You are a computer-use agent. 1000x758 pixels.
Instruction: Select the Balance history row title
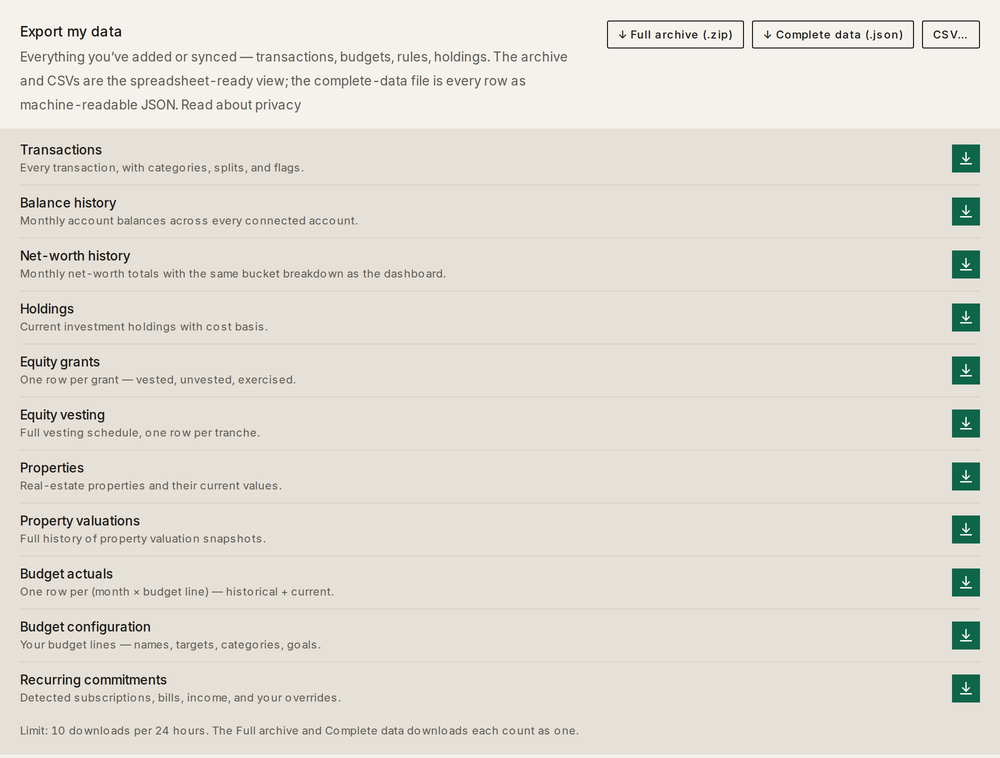click(68, 203)
